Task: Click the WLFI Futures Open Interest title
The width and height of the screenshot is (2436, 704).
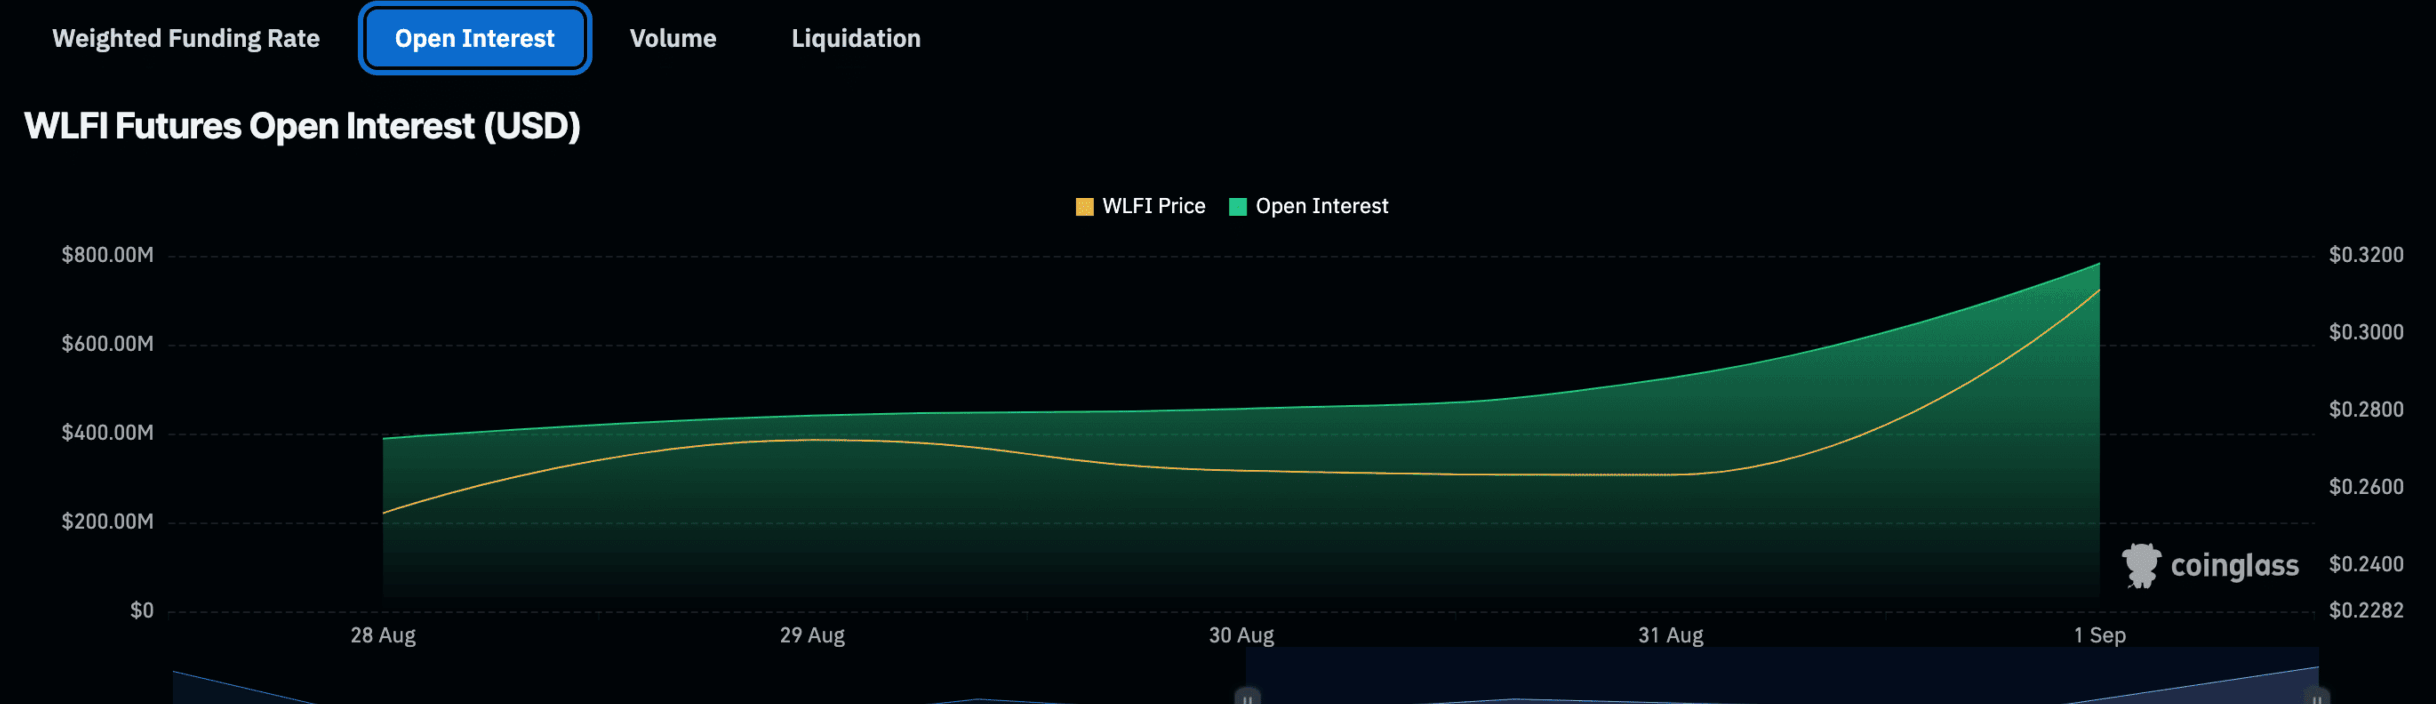Action: (302, 127)
